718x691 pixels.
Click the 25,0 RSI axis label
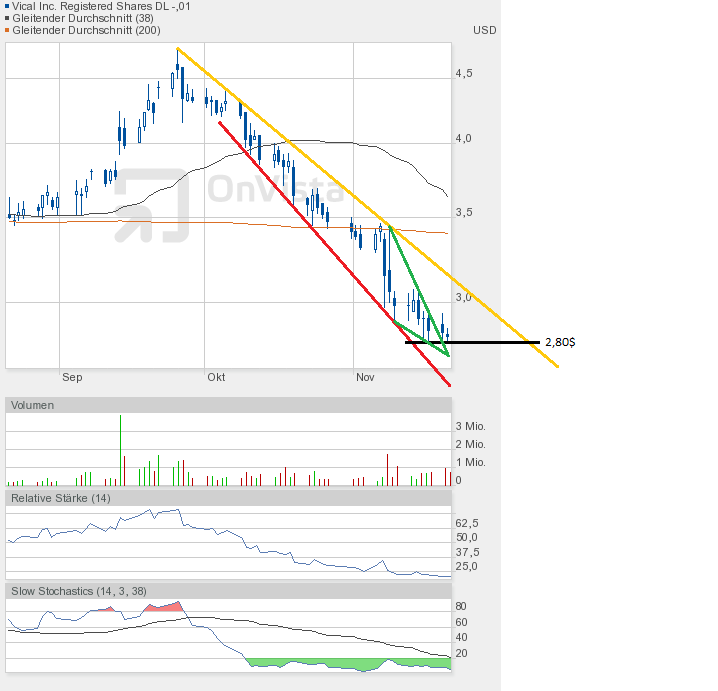pyautogui.click(x=467, y=566)
